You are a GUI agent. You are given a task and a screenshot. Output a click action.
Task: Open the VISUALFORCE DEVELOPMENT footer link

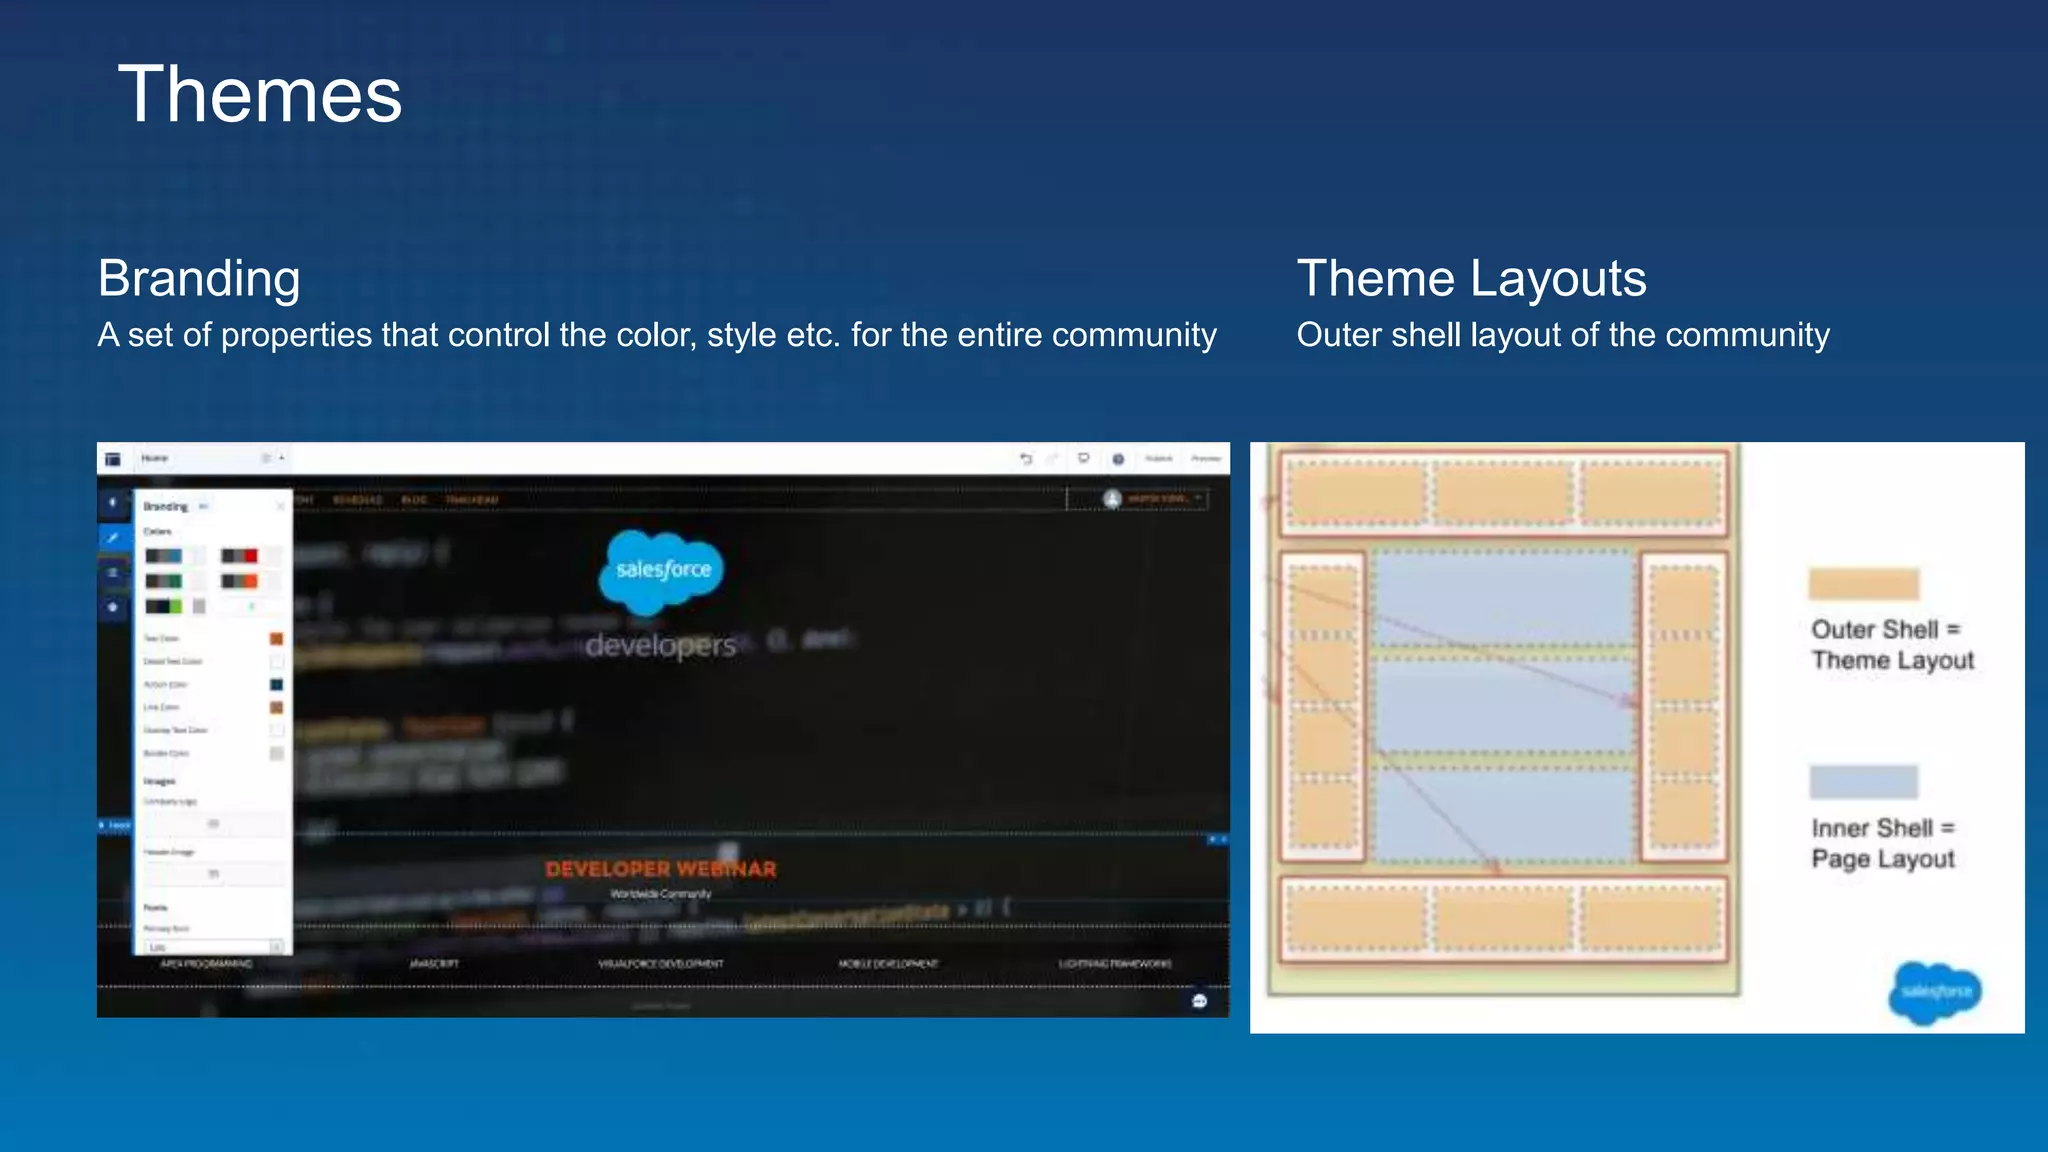tap(661, 964)
